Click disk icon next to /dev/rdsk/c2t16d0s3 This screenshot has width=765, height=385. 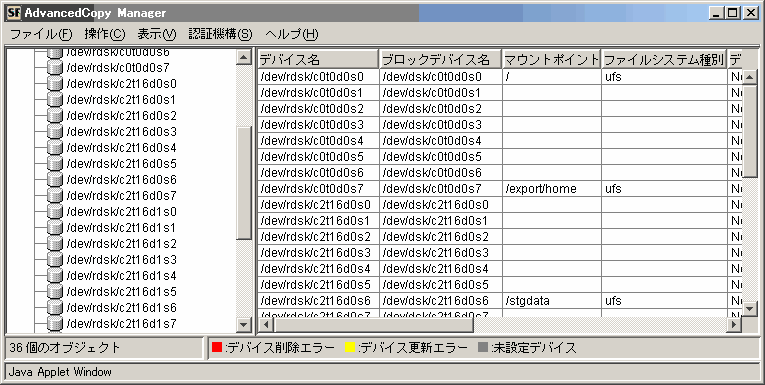[x=55, y=131]
